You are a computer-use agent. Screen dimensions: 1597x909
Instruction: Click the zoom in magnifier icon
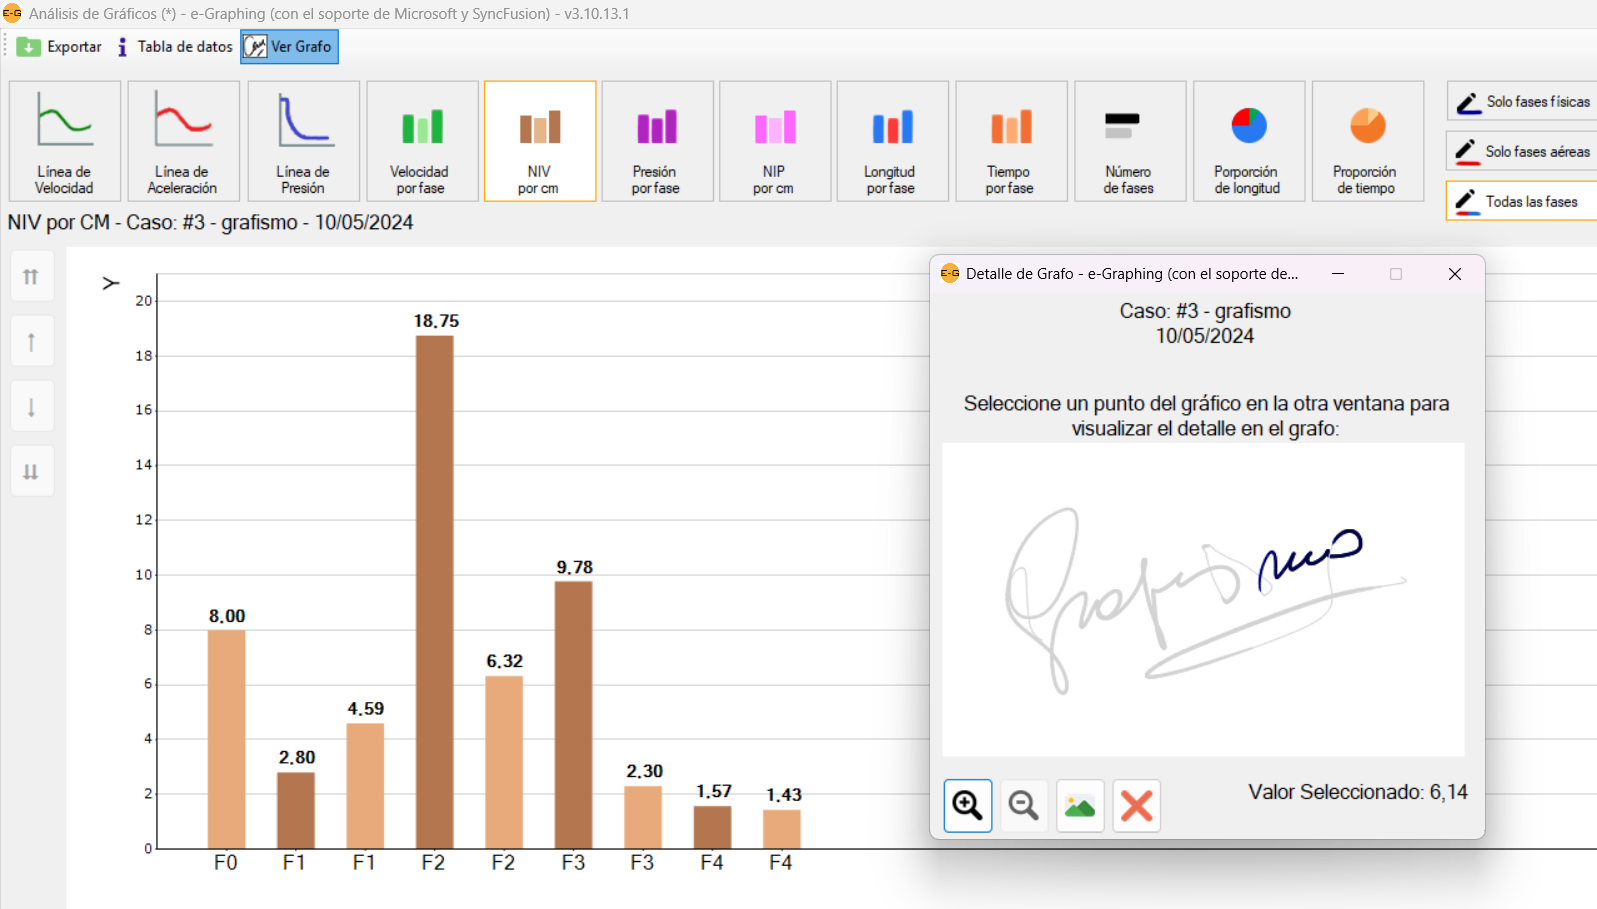pos(967,805)
